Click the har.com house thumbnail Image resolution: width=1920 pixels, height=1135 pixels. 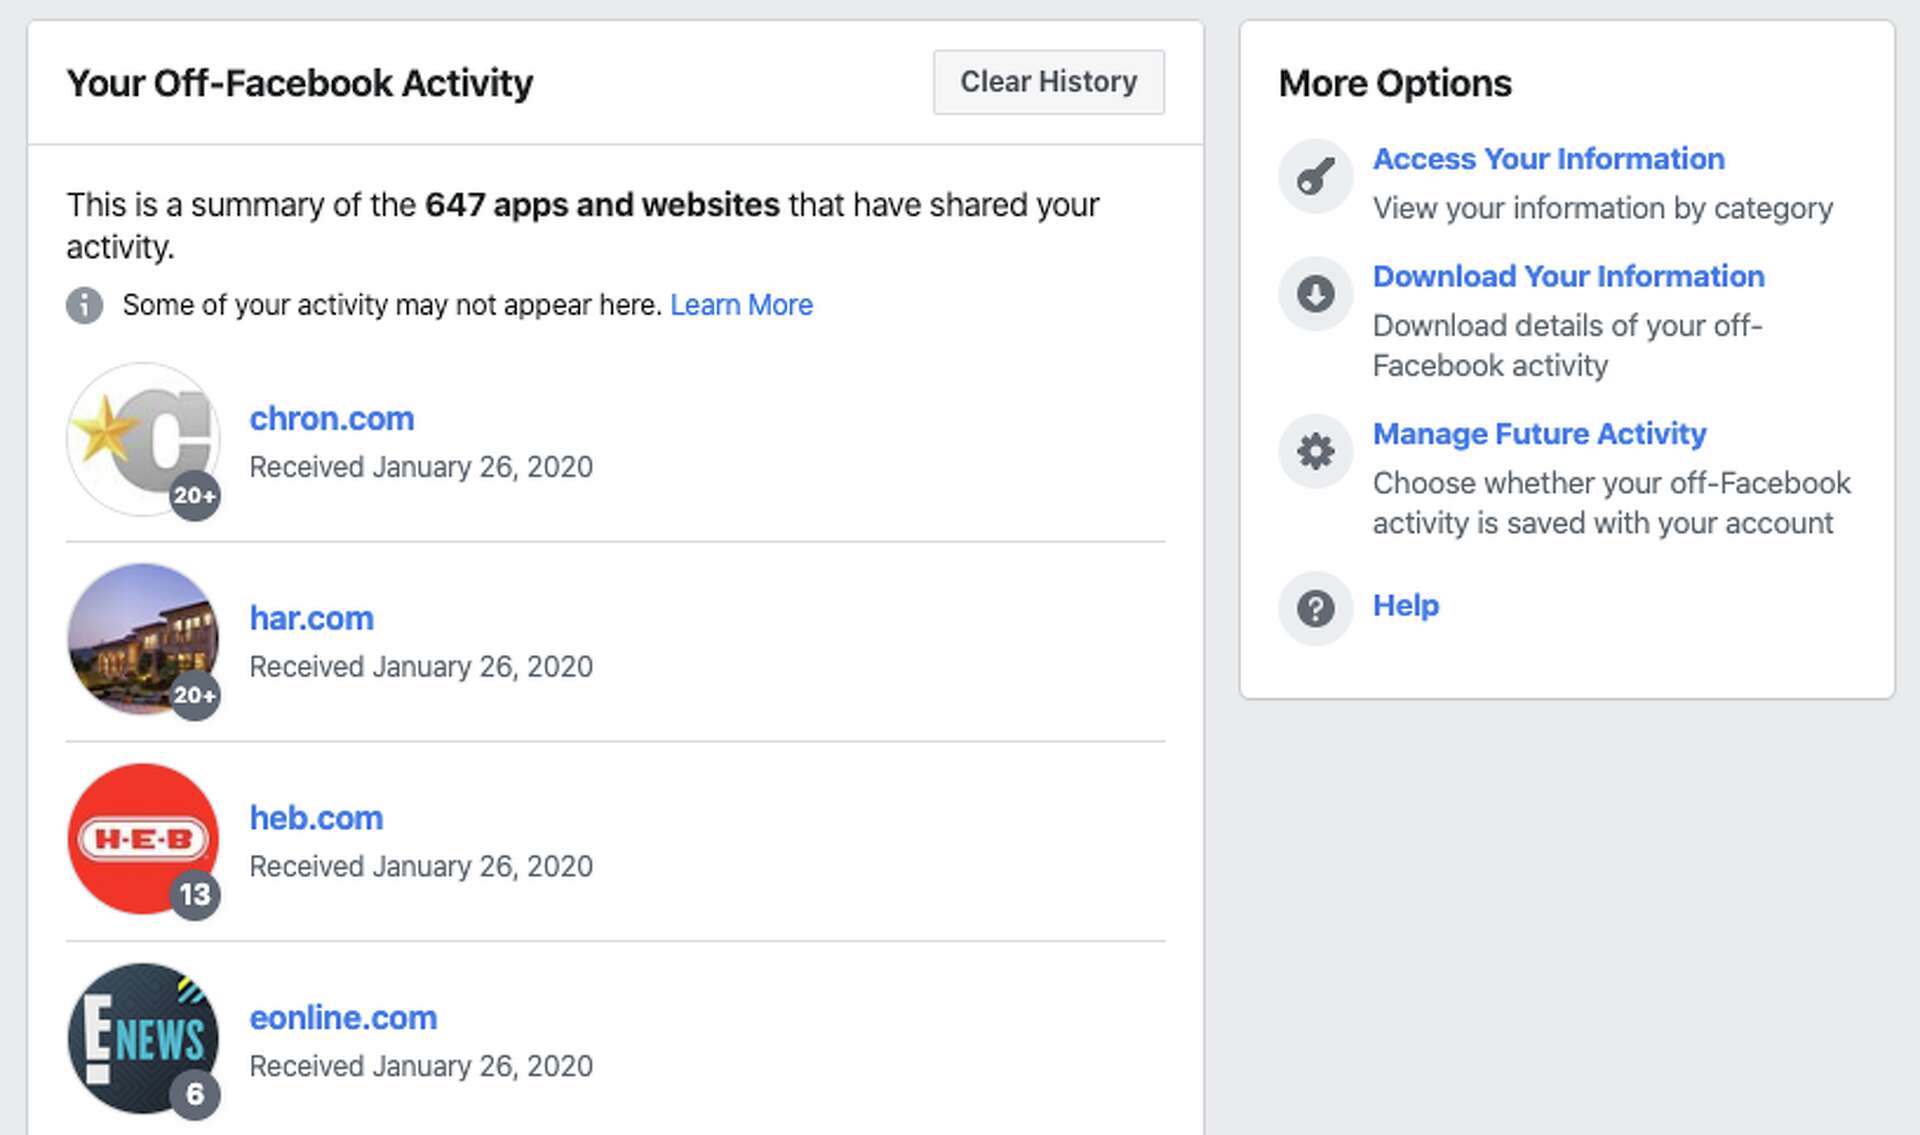click(x=143, y=640)
